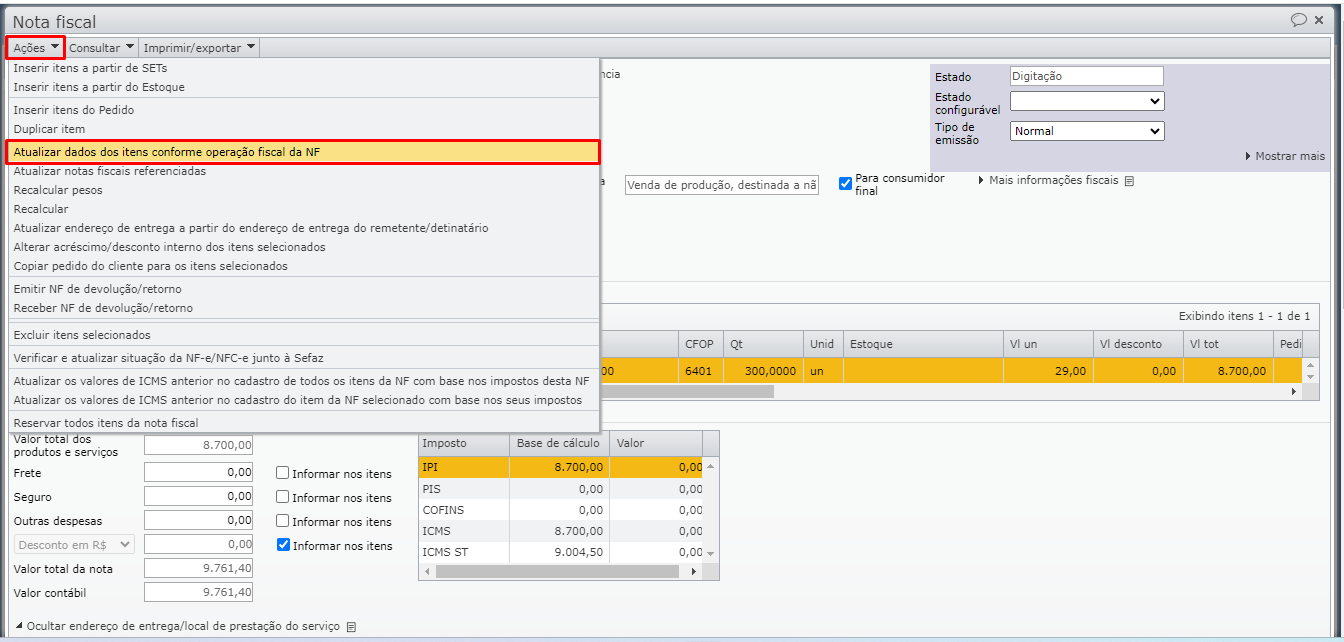Collapse Ocultar endereço de entrega section
This screenshot has width=1344, height=642.
pyautogui.click(x=177, y=627)
